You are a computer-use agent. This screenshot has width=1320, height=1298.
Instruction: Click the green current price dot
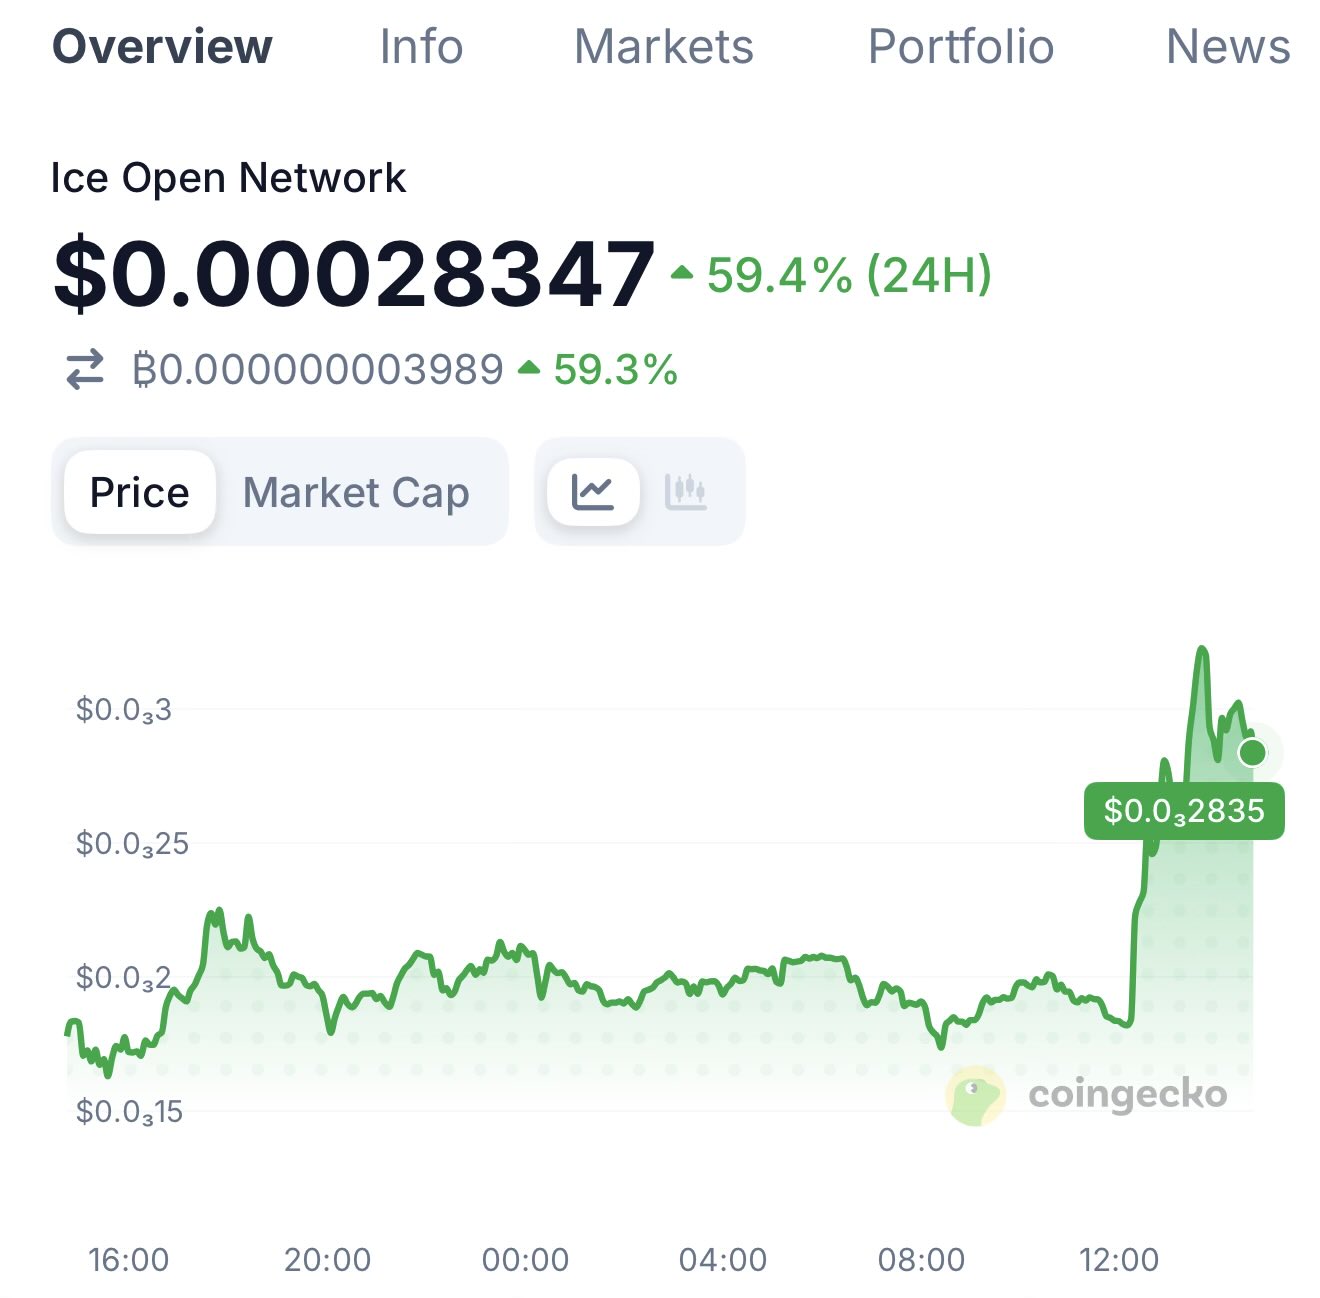click(1251, 752)
